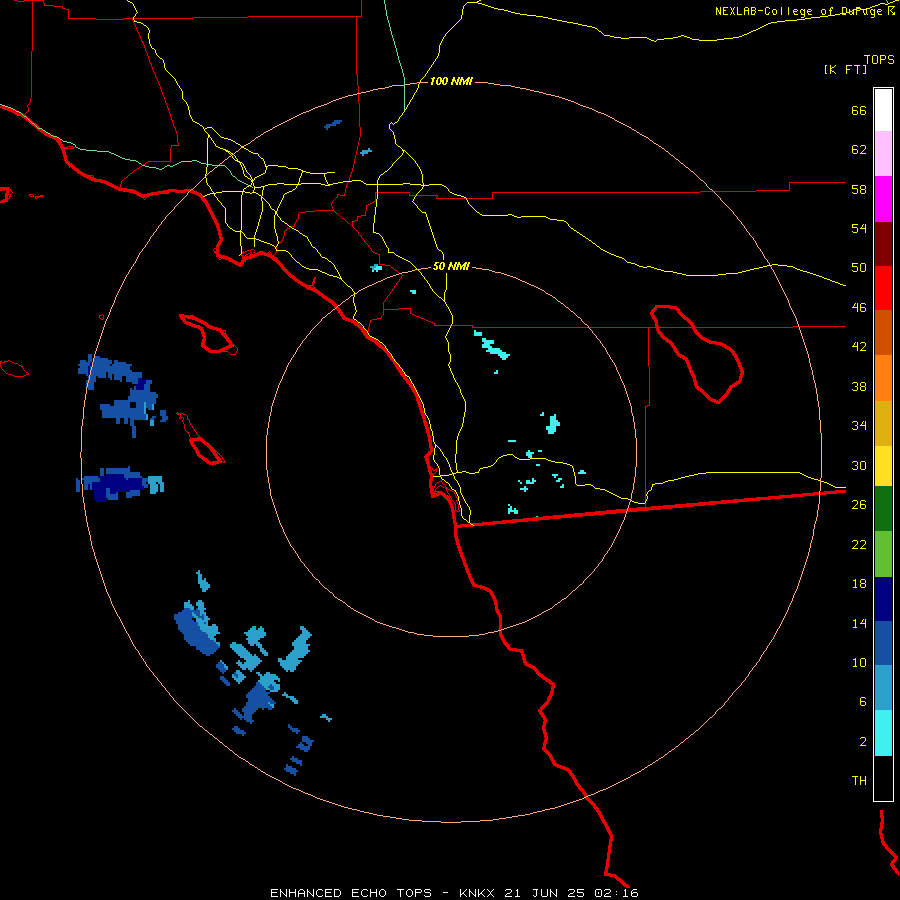Screen dimensions: 900x900
Task: Select the "14" legend value
Action: click(859, 623)
